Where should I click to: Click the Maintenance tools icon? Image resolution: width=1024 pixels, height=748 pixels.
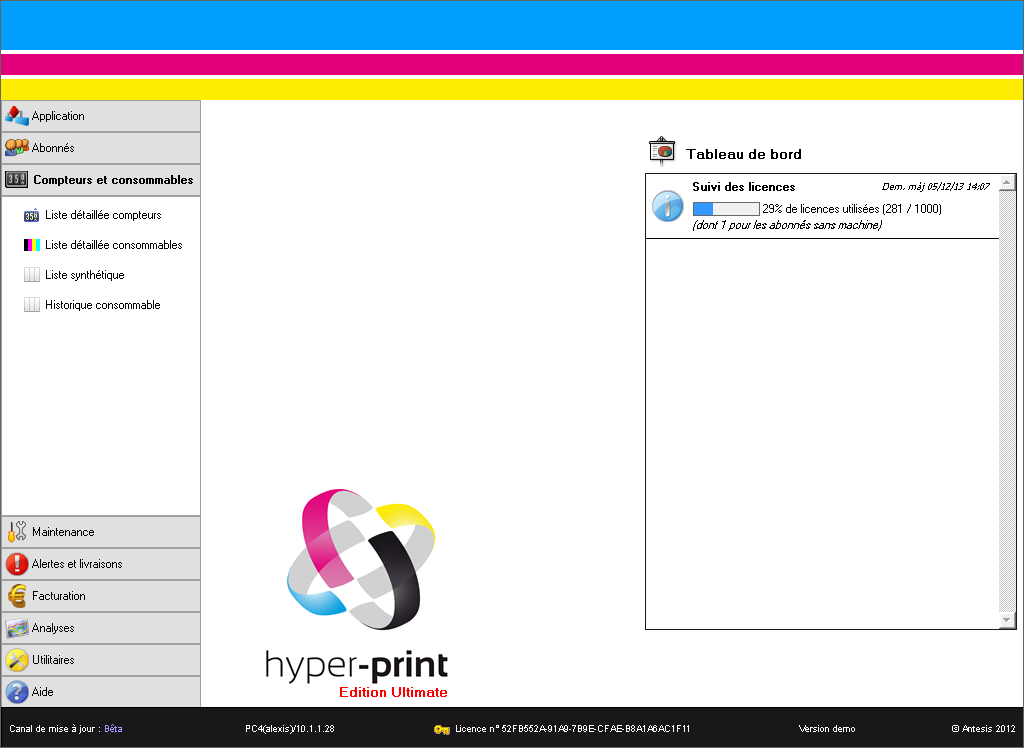click(x=15, y=531)
